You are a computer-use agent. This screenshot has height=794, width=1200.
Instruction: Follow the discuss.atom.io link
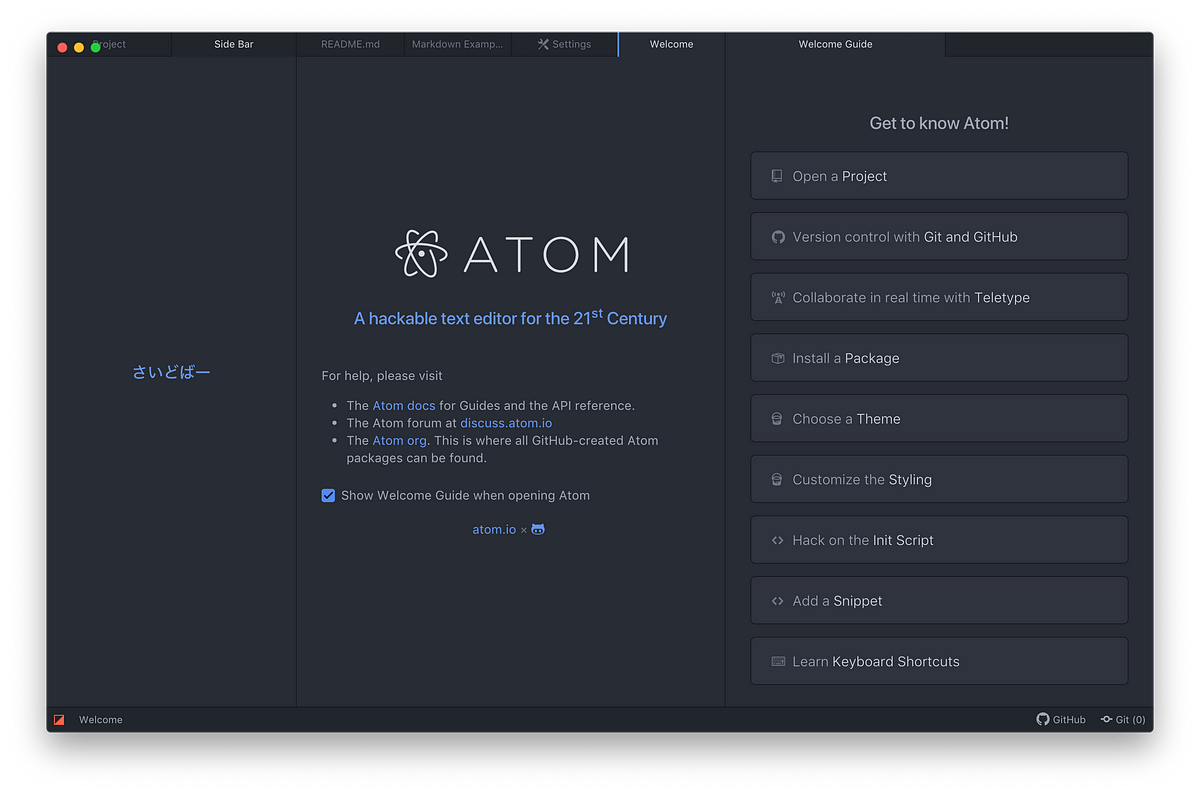click(x=506, y=422)
